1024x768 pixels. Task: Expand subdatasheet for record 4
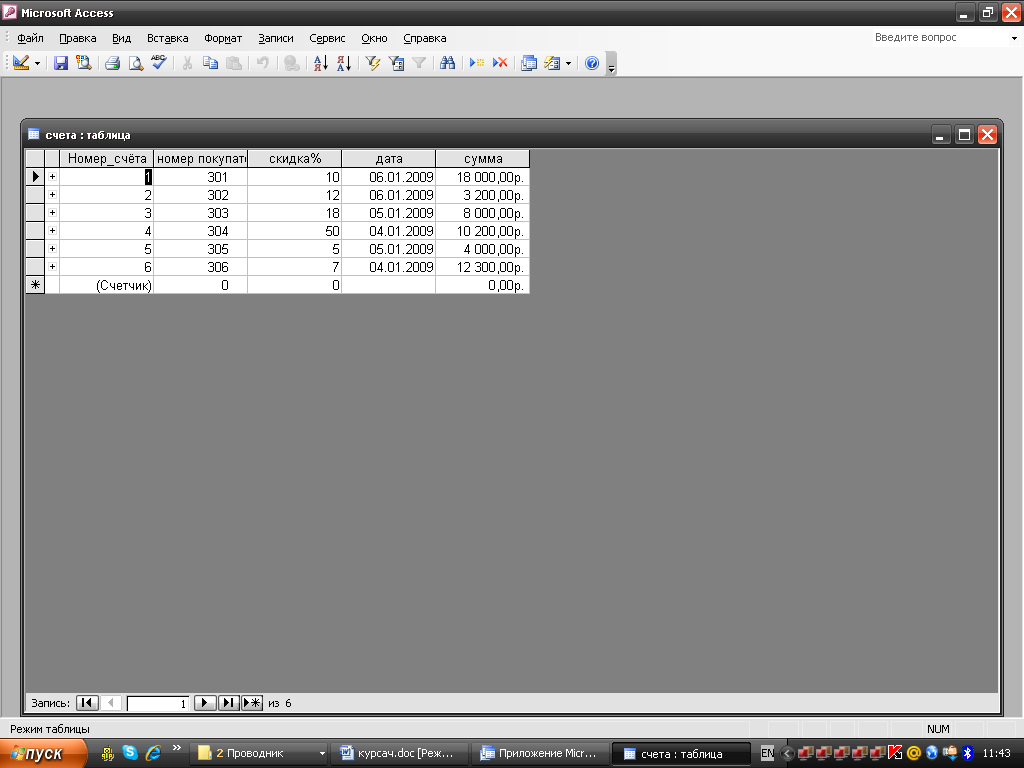pos(52,231)
